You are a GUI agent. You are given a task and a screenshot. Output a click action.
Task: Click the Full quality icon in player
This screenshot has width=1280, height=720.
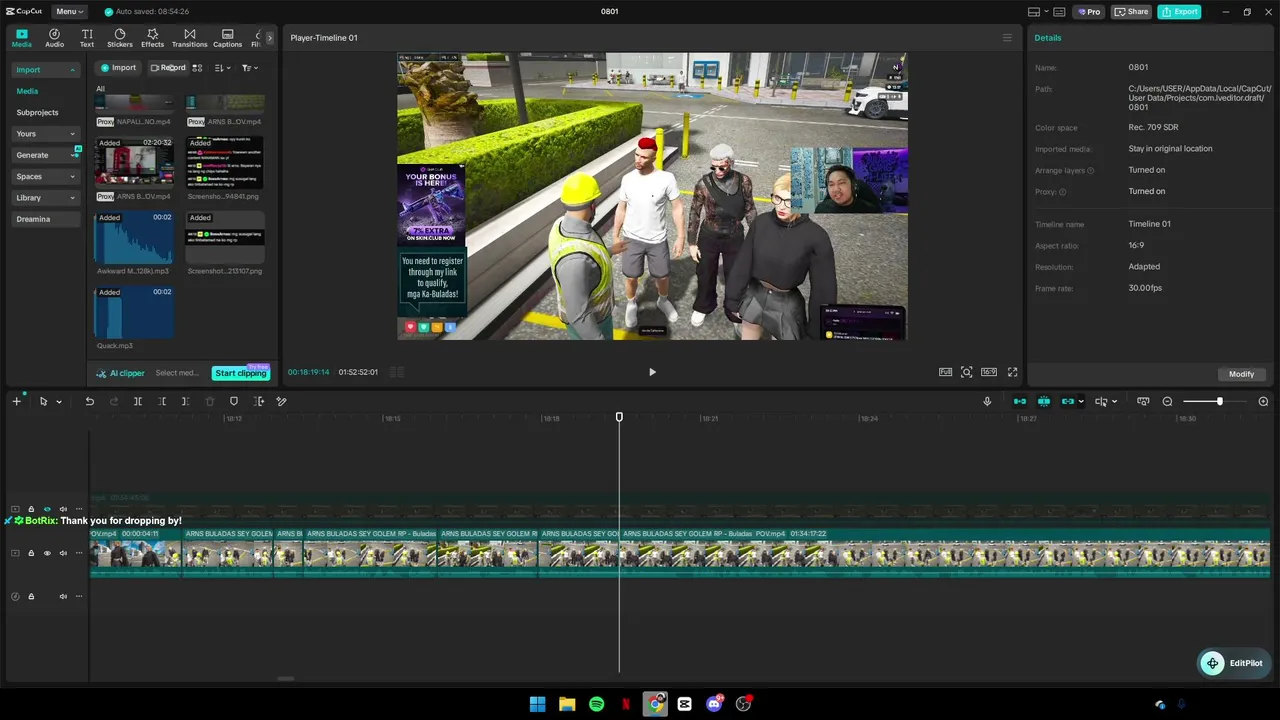[x=945, y=372]
